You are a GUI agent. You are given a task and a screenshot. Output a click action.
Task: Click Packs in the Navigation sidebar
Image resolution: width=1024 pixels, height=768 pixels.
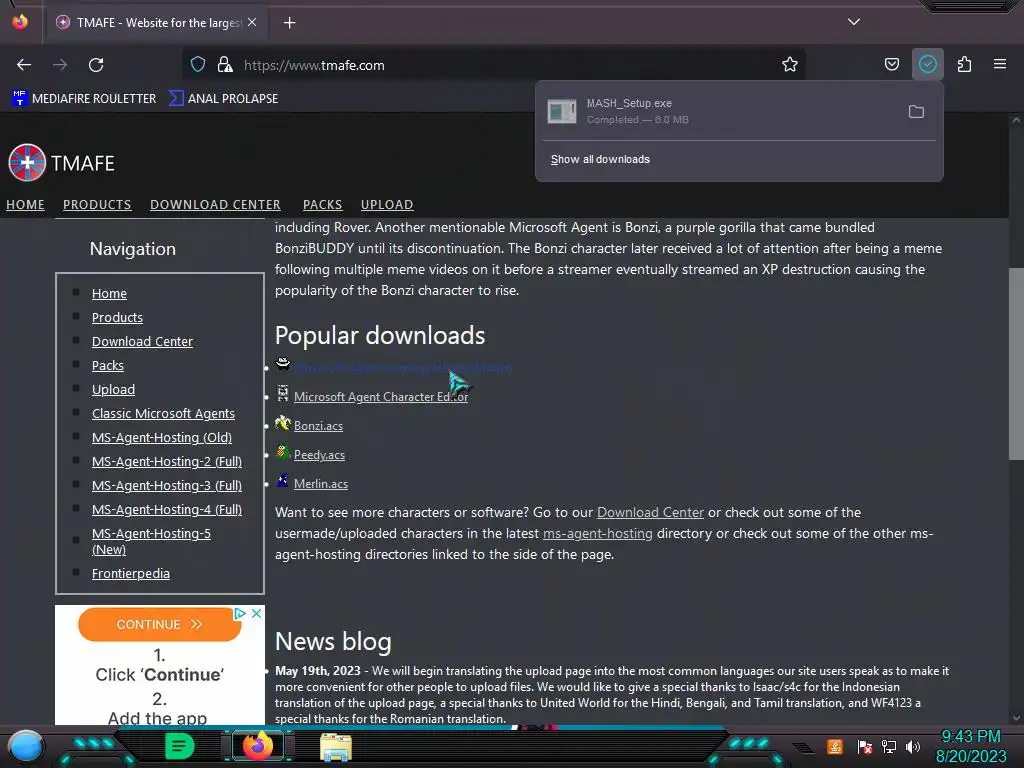(108, 366)
